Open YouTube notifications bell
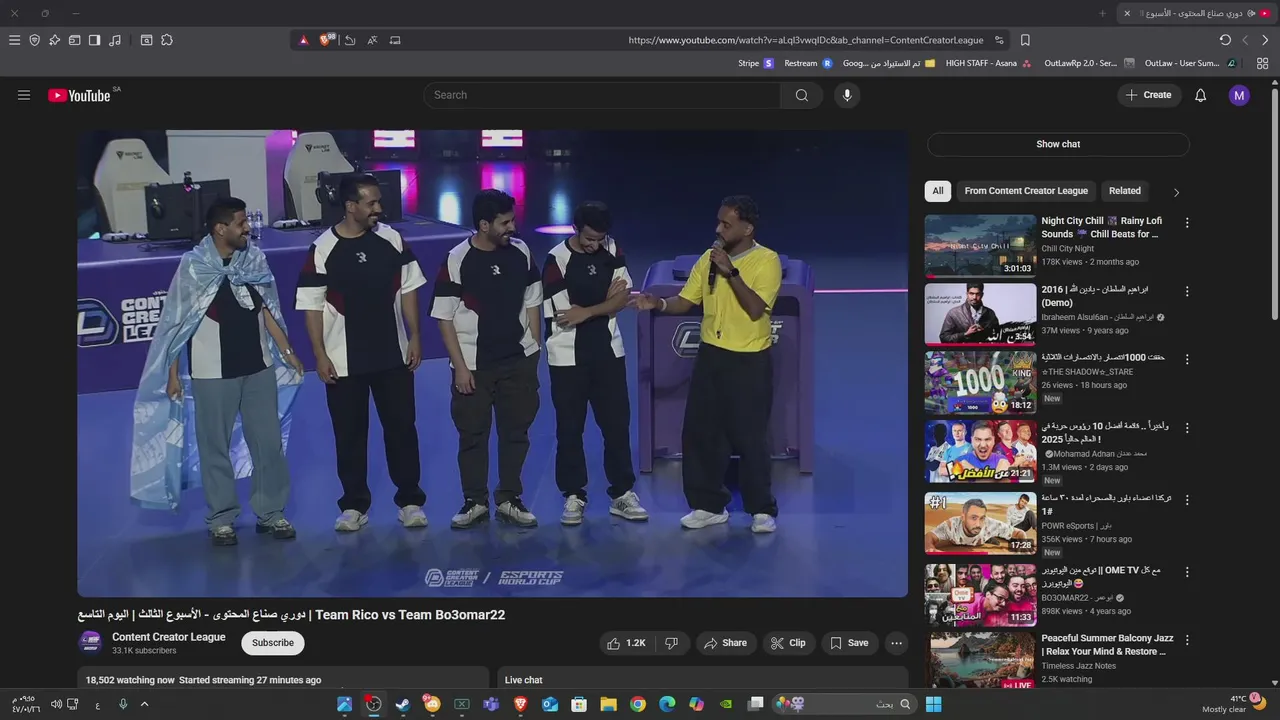 [x=1201, y=95]
